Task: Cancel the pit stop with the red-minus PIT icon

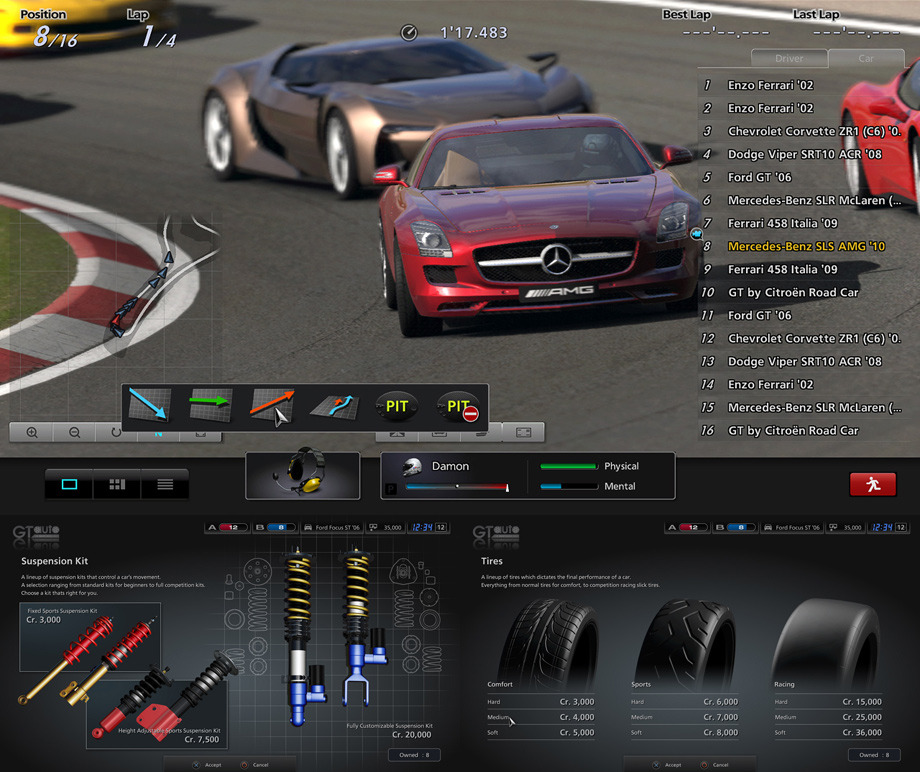Action: pos(458,406)
